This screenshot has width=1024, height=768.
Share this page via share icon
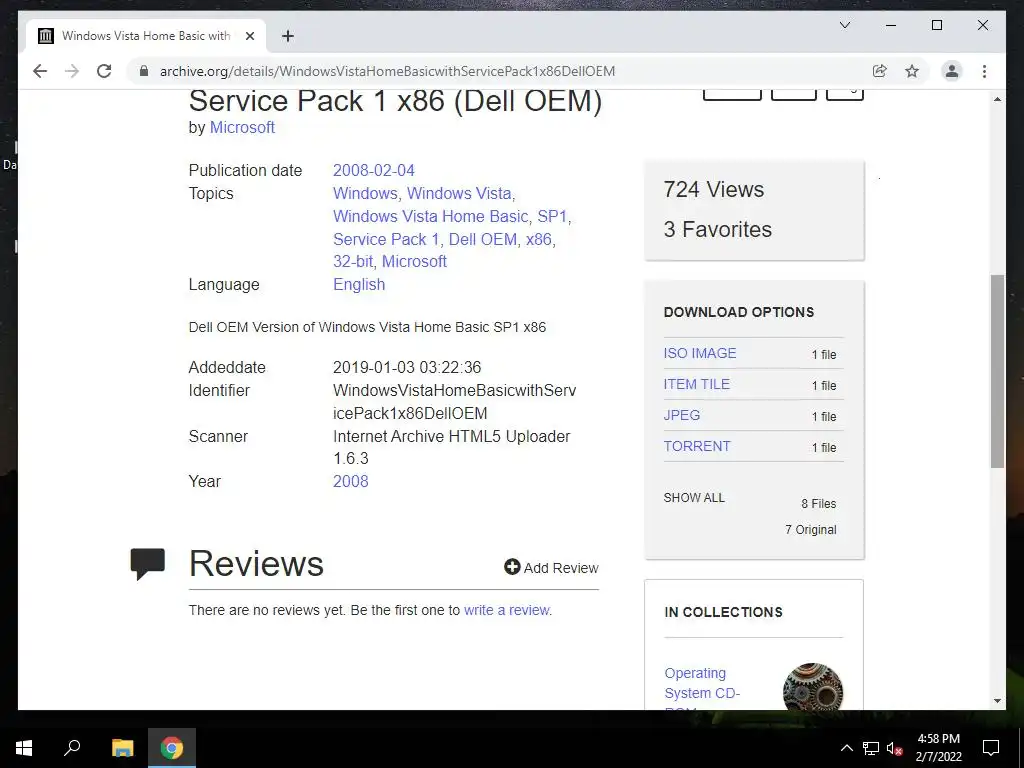coord(880,71)
